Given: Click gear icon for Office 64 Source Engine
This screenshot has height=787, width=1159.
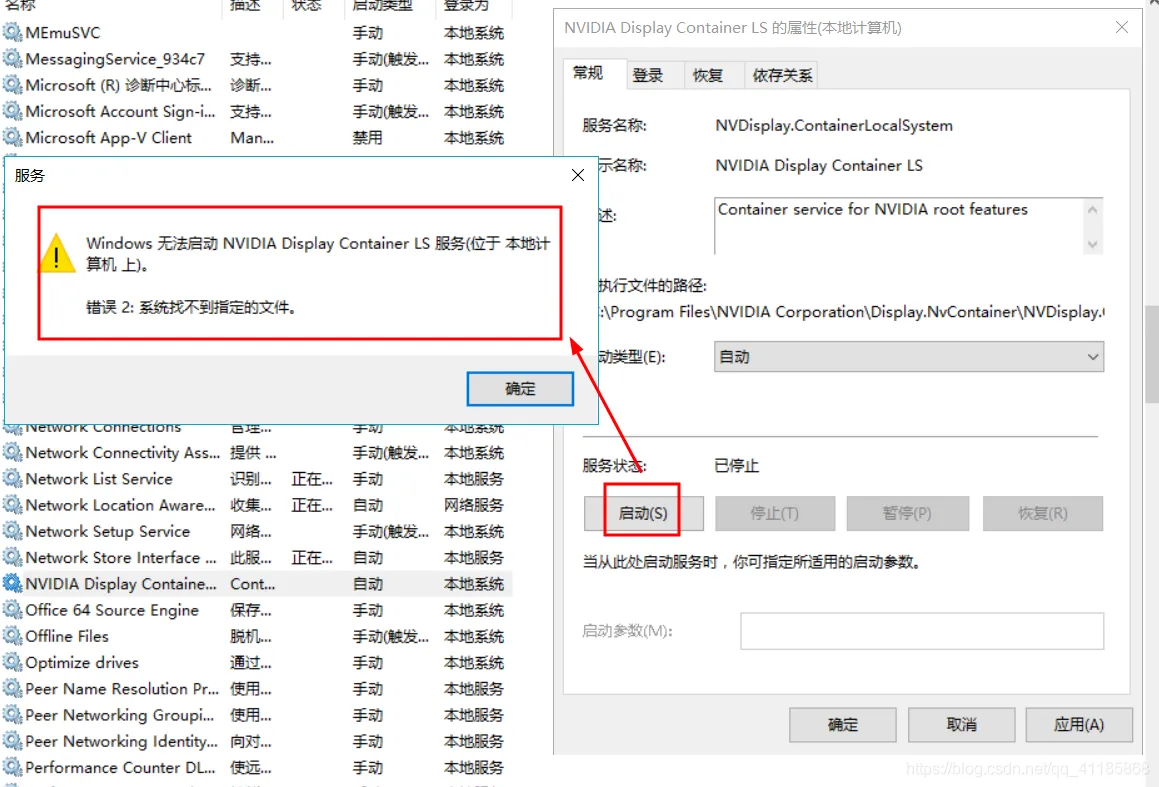Looking at the screenshot, I should pos(12,610).
